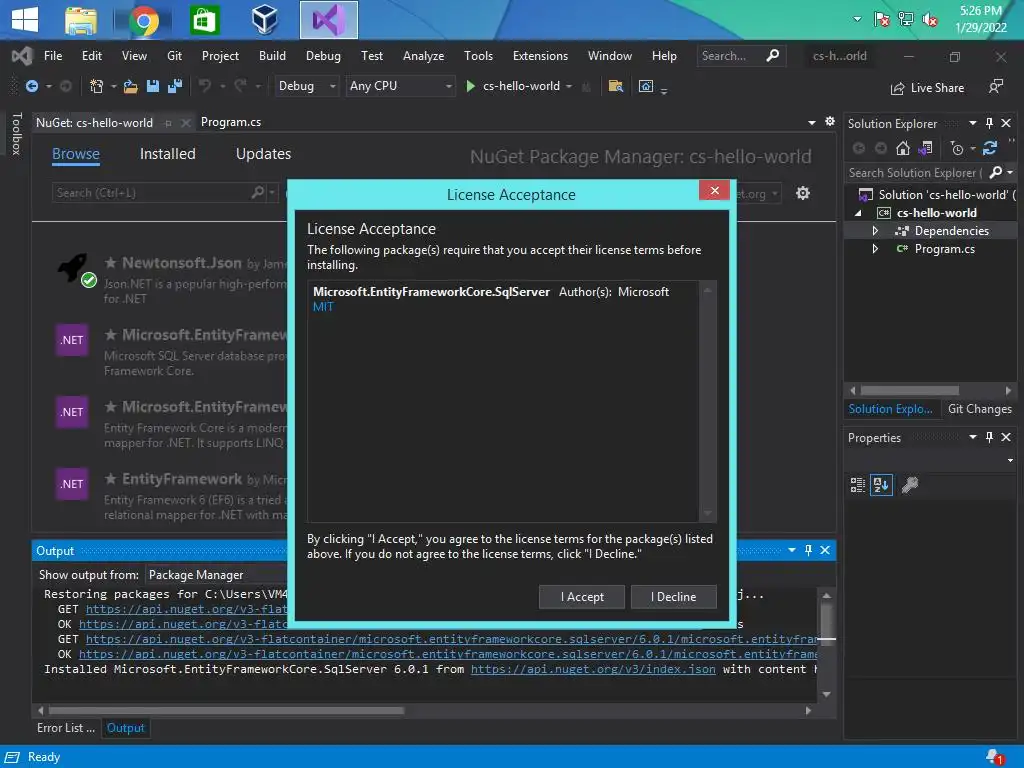Click the Find in Files folder icon
The width and height of the screenshot is (1024, 768).
[615, 86]
